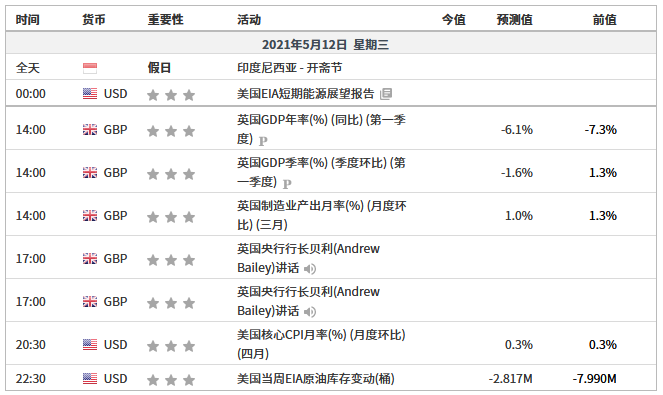Image resolution: width=663 pixels, height=395 pixels.
Task: Click USD in the 20:30 row
Action: coord(115,345)
